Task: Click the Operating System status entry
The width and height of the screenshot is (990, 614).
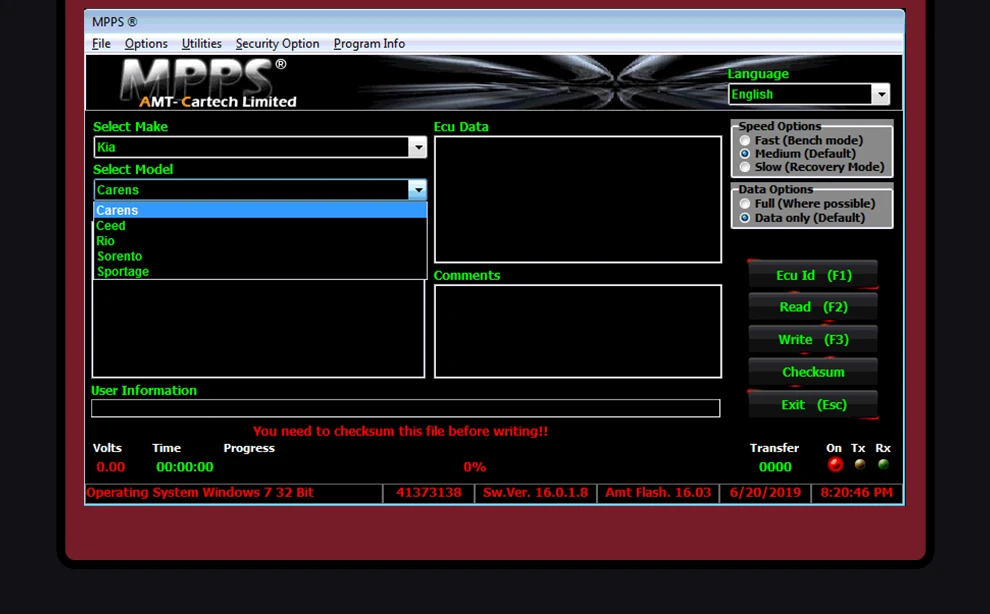Action: [234, 493]
